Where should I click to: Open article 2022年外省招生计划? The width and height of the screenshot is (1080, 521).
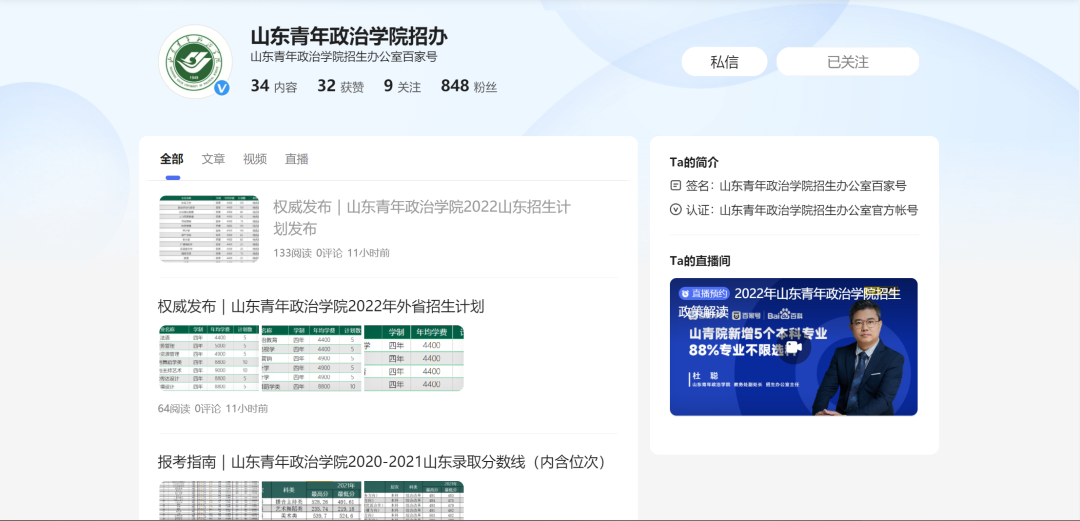click(x=321, y=306)
